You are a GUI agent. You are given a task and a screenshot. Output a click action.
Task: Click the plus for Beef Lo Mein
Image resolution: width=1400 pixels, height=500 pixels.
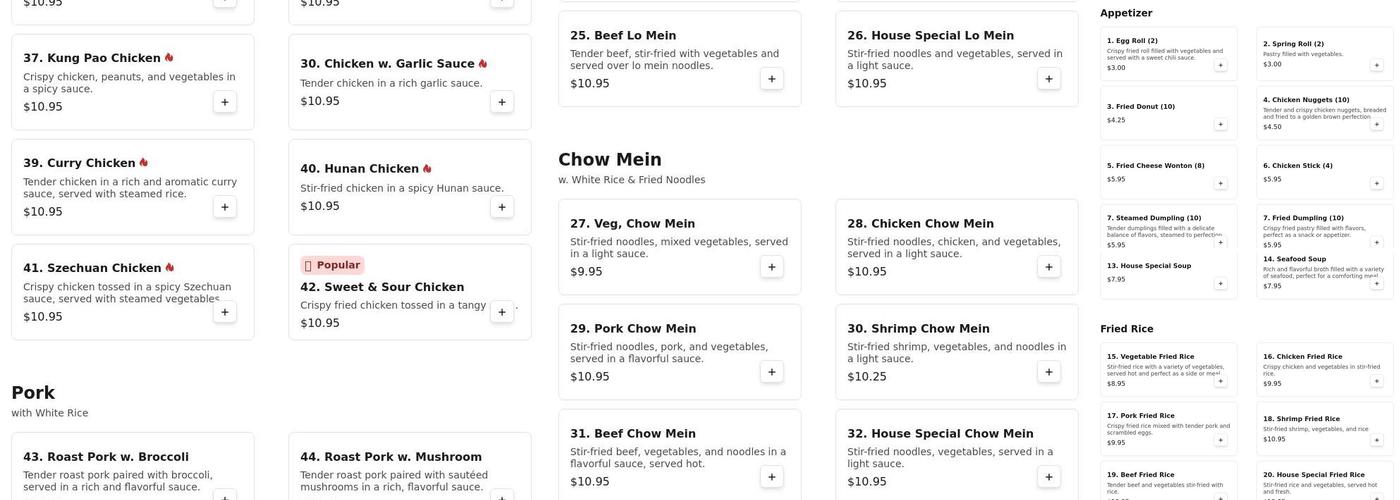tap(772, 79)
